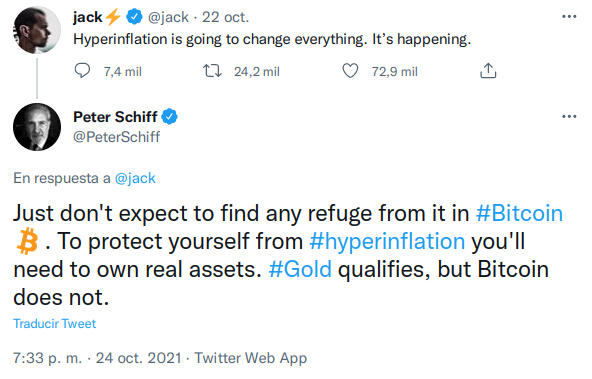Click the Peter Schiff display name
The width and height of the screenshot is (592, 379).
tap(115, 117)
